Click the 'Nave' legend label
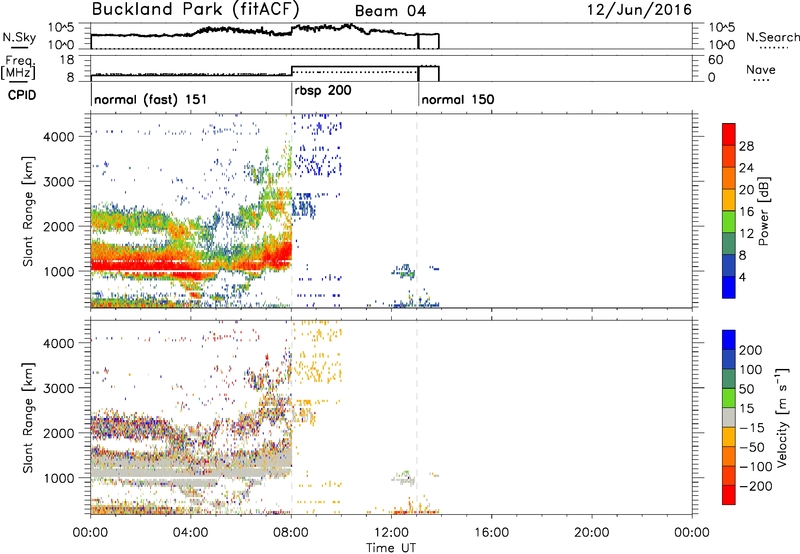Image resolution: width=800 pixels, height=554 pixels. click(761, 70)
